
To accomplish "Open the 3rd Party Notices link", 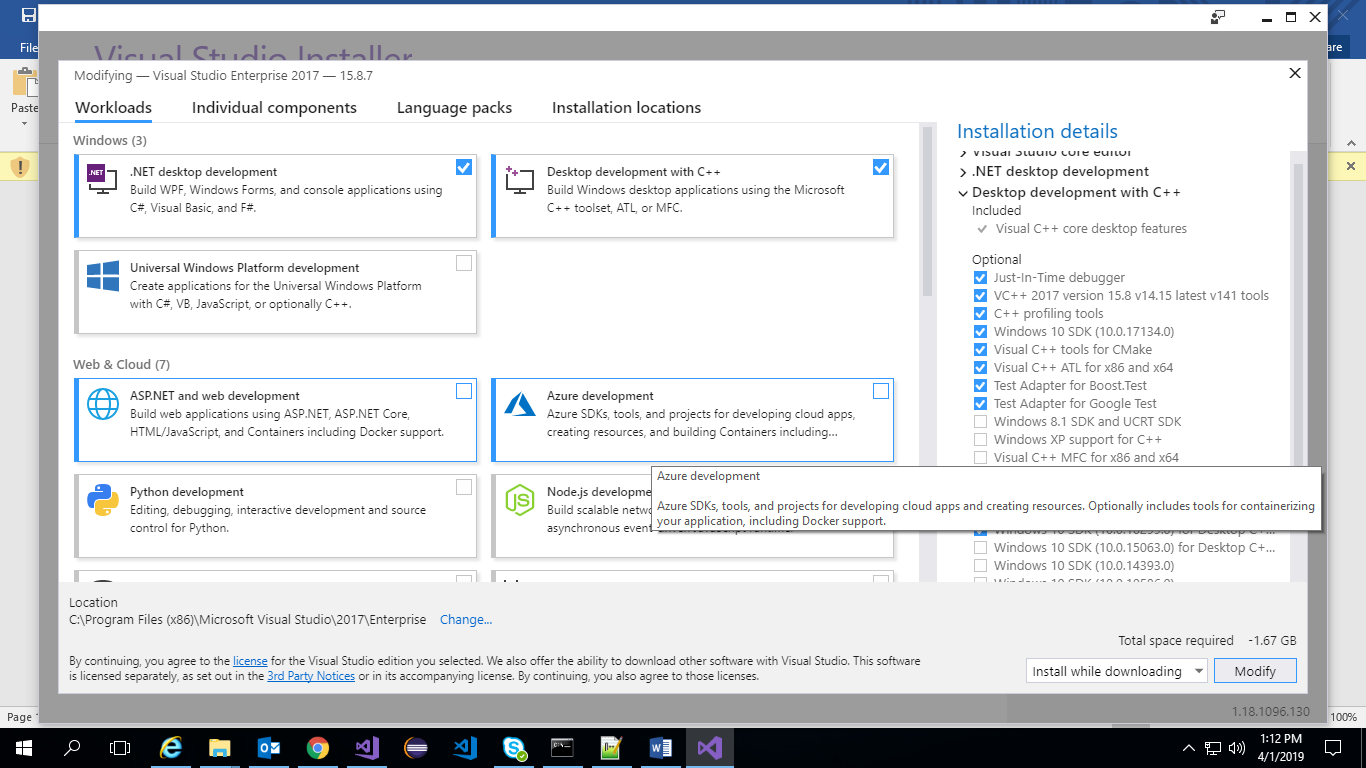I will pyautogui.click(x=311, y=676).
